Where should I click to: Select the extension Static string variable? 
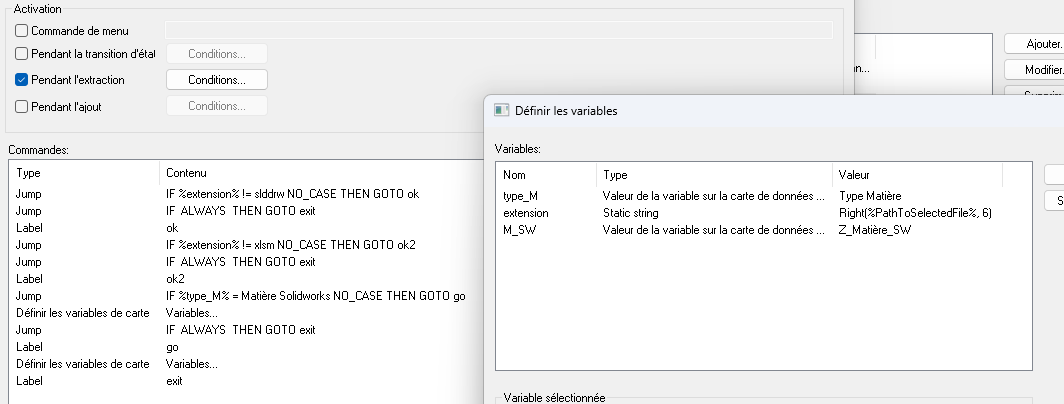(526, 213)
